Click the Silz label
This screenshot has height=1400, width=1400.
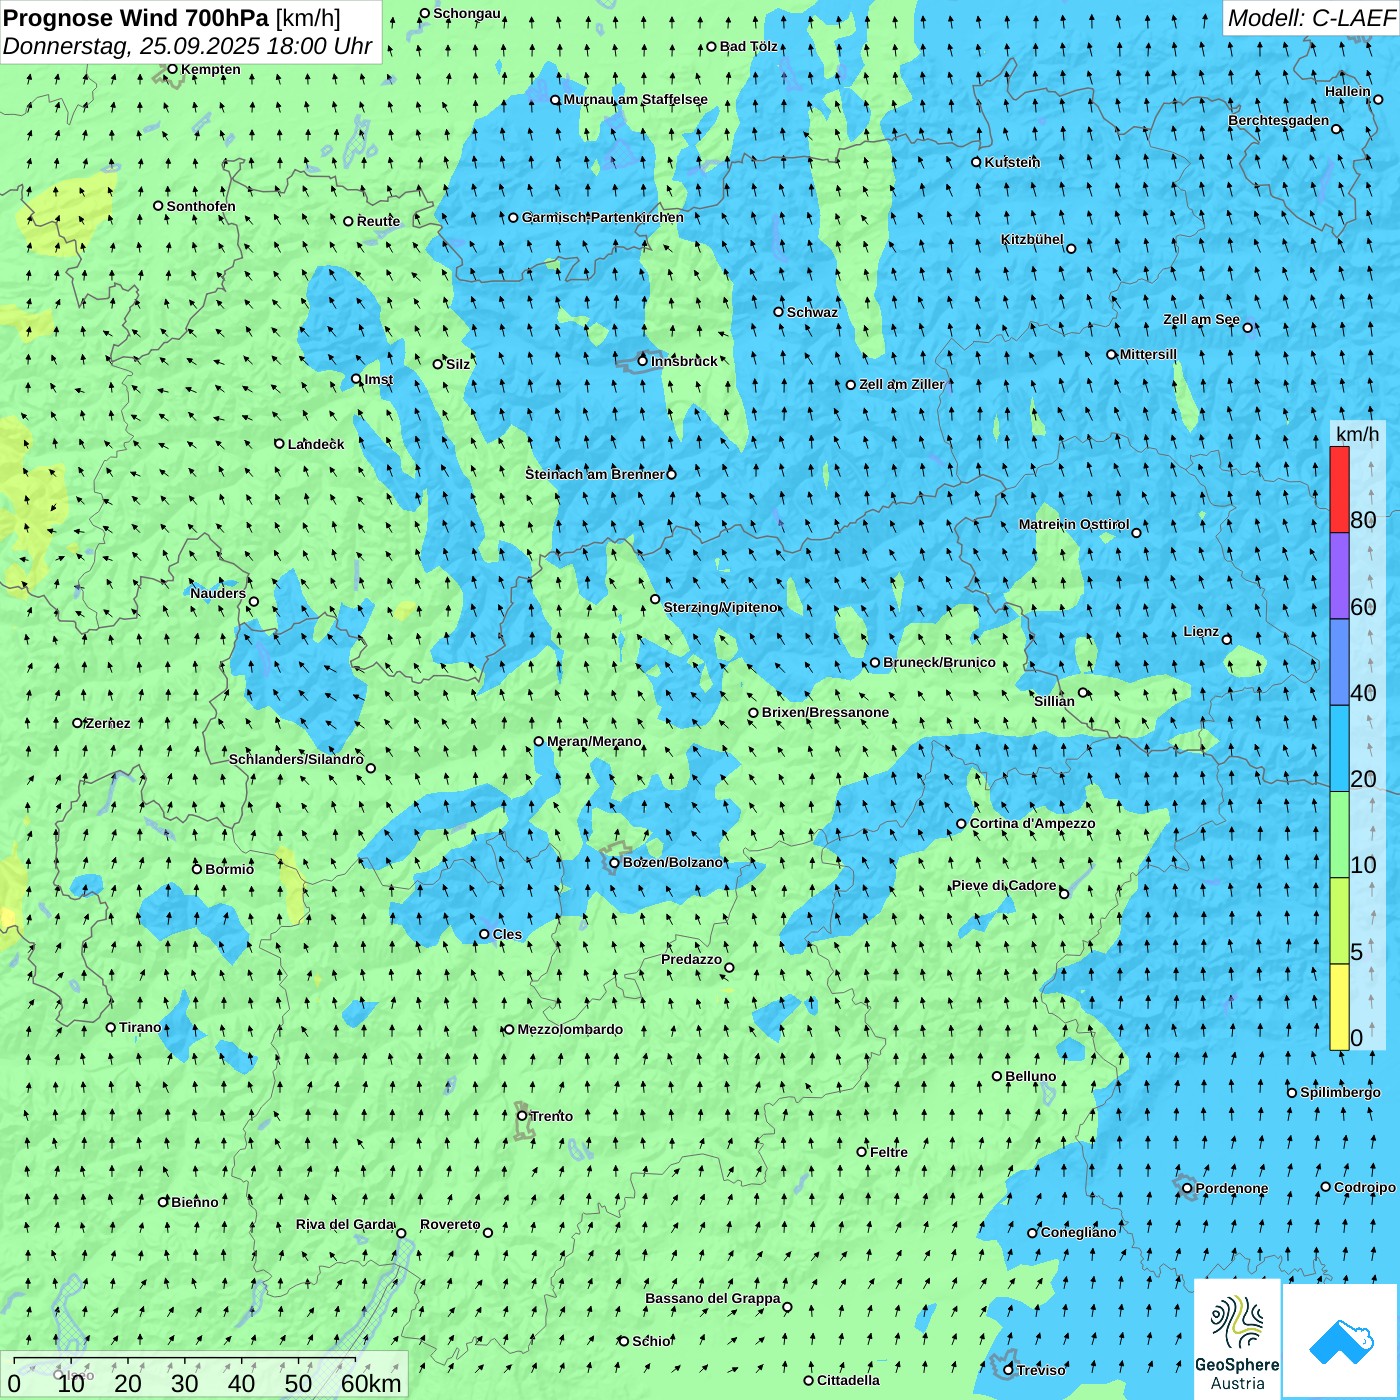pos(458,364)
